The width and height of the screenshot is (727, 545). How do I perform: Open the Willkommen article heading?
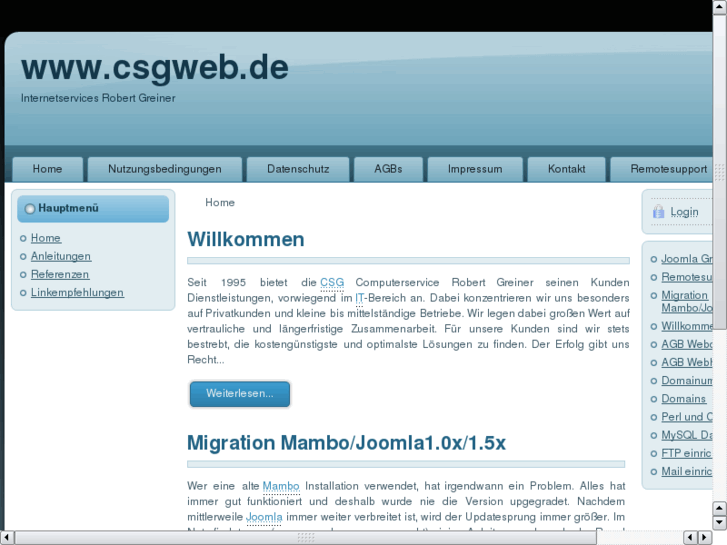(x=246, y=239)
